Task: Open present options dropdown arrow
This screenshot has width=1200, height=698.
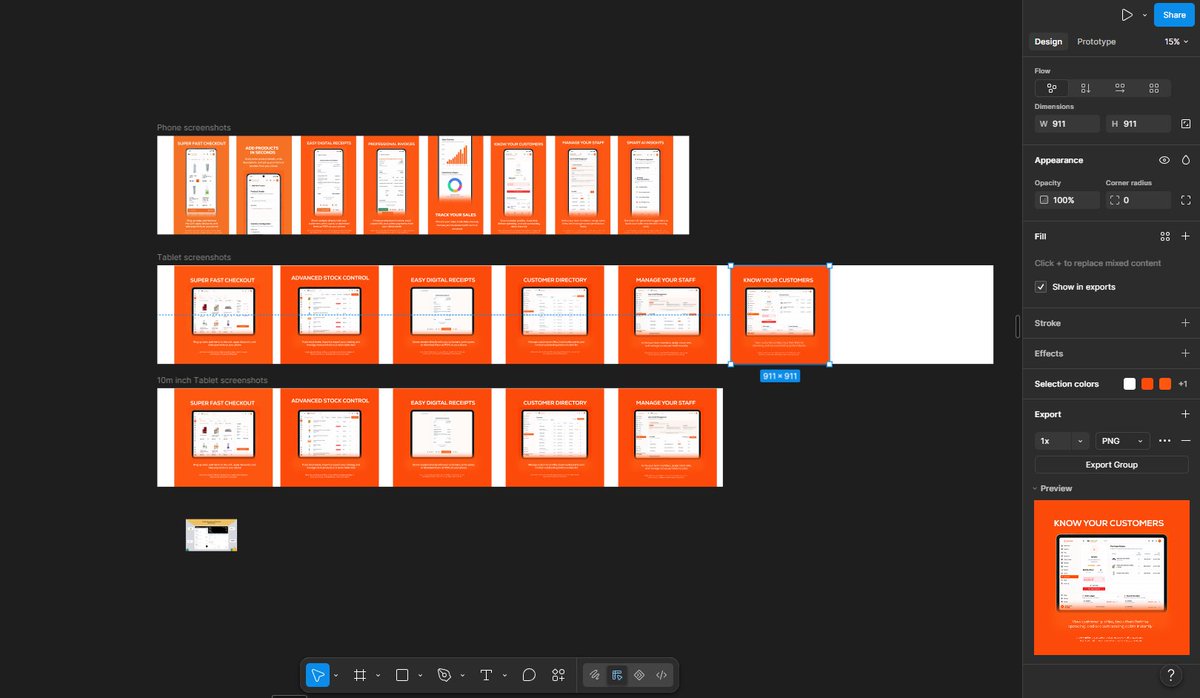Action: [x=1144, y=16]
